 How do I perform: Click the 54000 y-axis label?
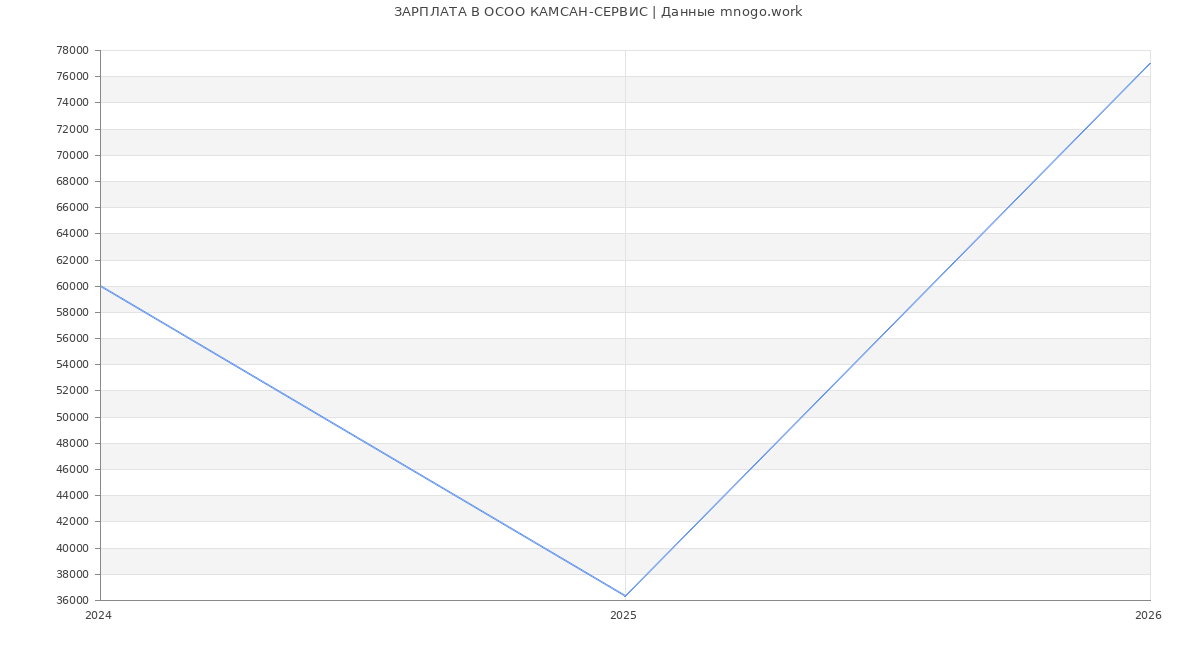tap(72, 365)
